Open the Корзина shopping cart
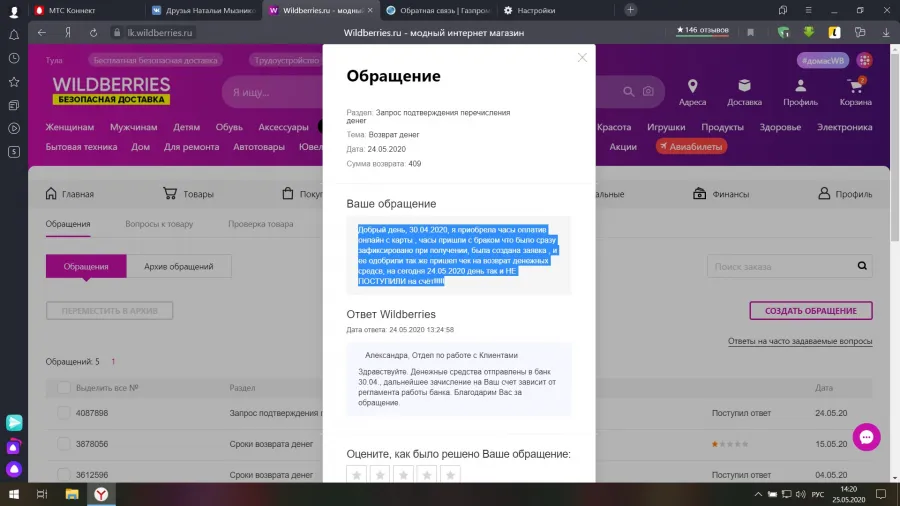This screenshot has width=900, height=506. 855,92
